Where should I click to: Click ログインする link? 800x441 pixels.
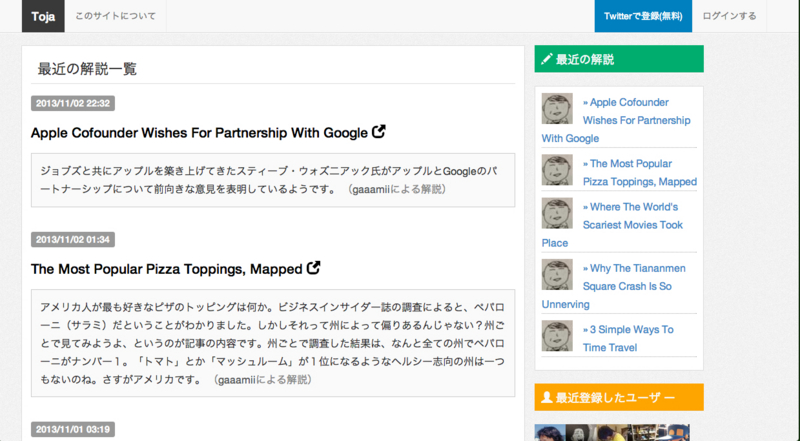pos(729,16)
